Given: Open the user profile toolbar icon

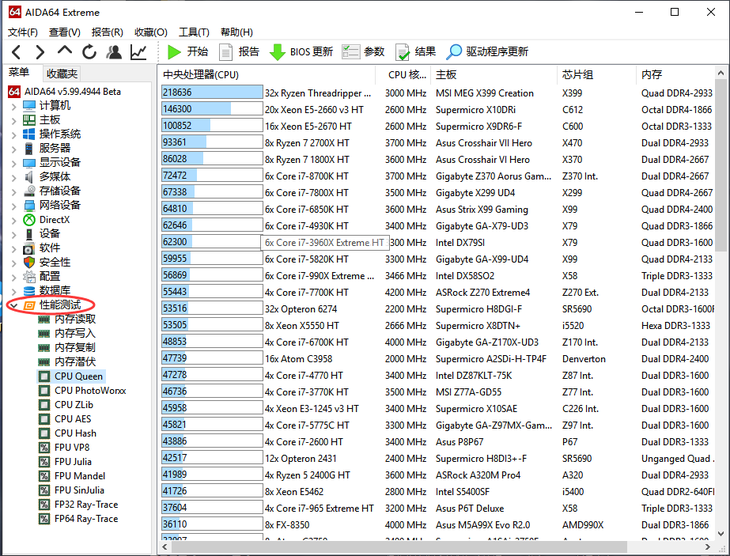Looking at the screenshot, I should pos(114,52).
